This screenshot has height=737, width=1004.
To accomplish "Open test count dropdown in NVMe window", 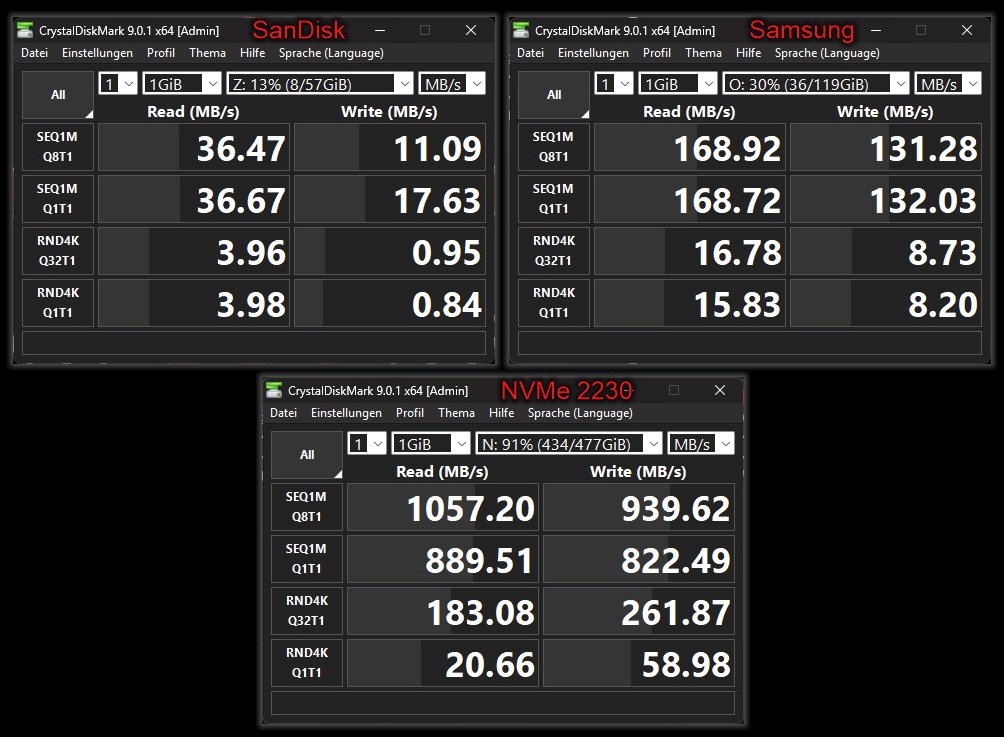I will coord(367,443).
